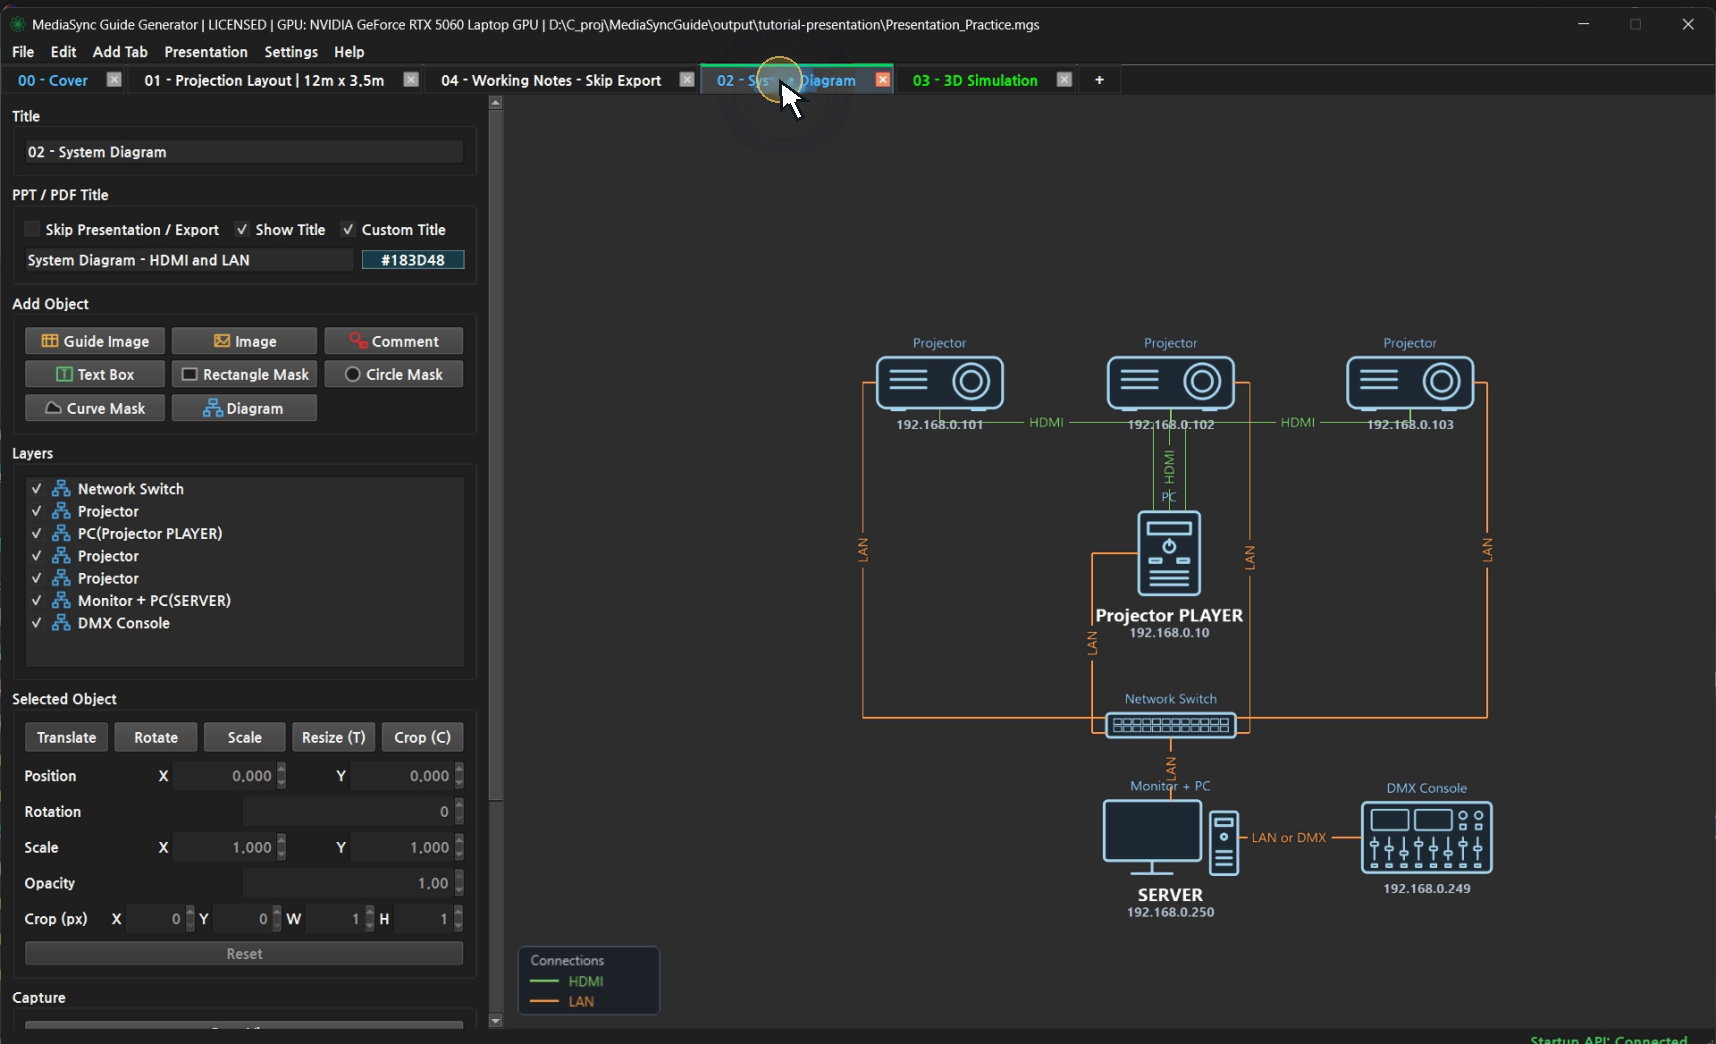Open the File menu
Screen dimensions: 1716x1044
pyautogui.click(x=23, y=52)
